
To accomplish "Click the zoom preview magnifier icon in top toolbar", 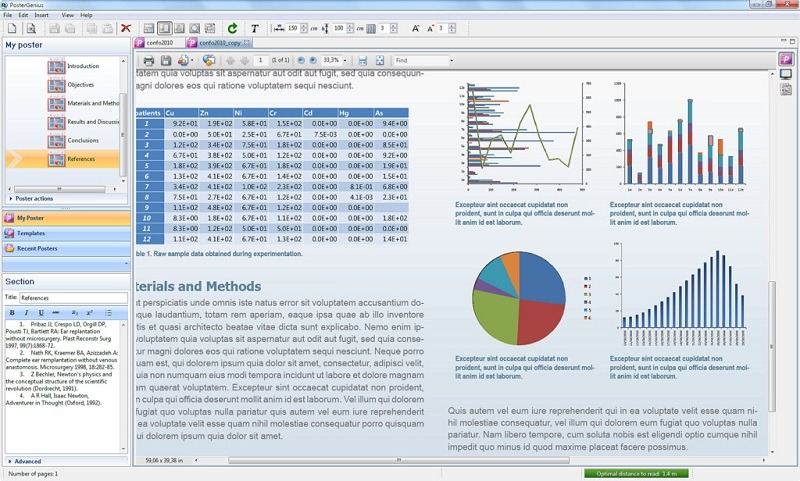I will (194, 29).
